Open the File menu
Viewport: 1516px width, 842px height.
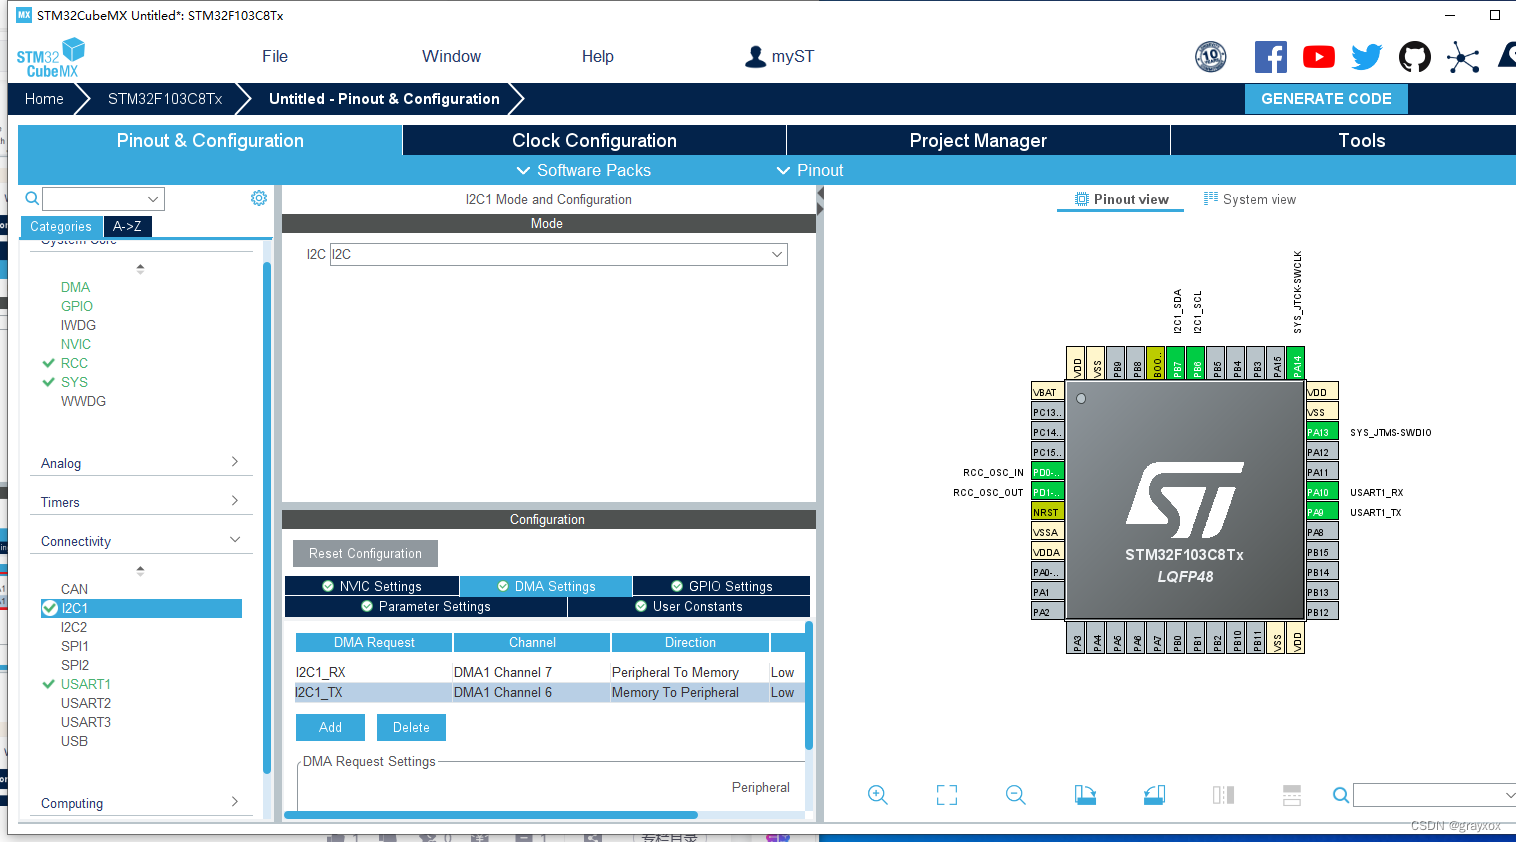275,57
